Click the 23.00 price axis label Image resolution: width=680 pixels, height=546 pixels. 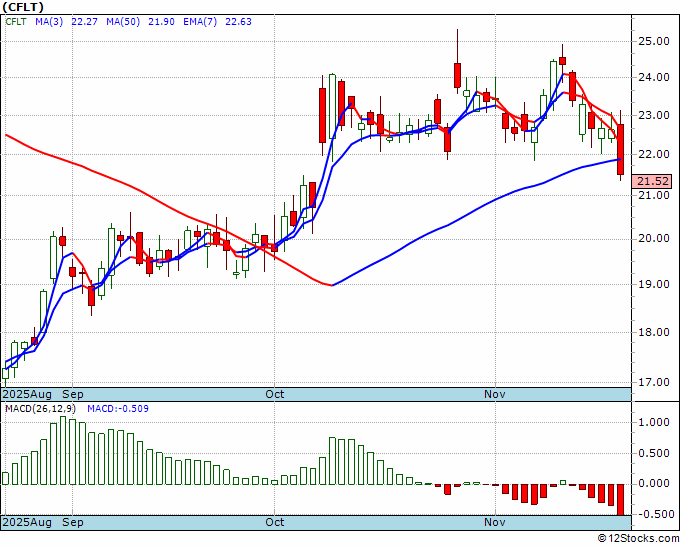pyautogui.click(x=653, y=115)
